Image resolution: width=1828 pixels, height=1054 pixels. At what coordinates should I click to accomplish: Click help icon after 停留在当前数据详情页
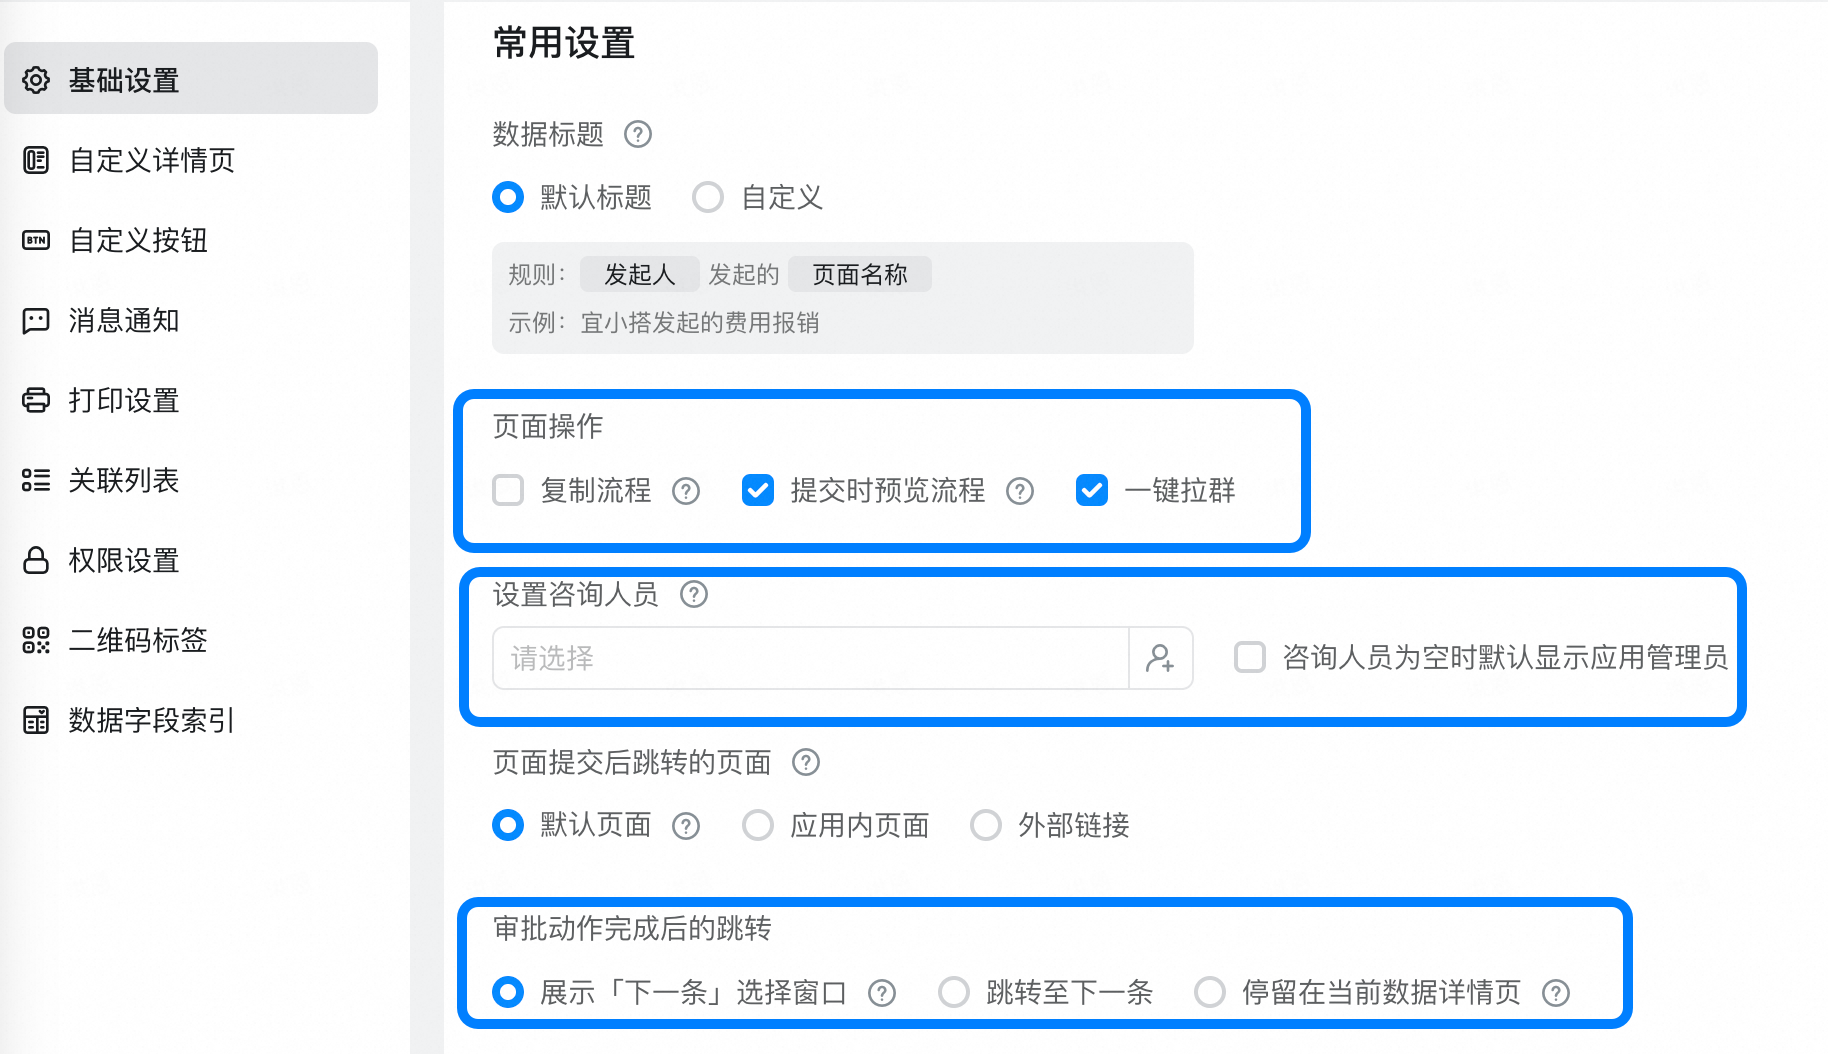(x=1556, y=993)
